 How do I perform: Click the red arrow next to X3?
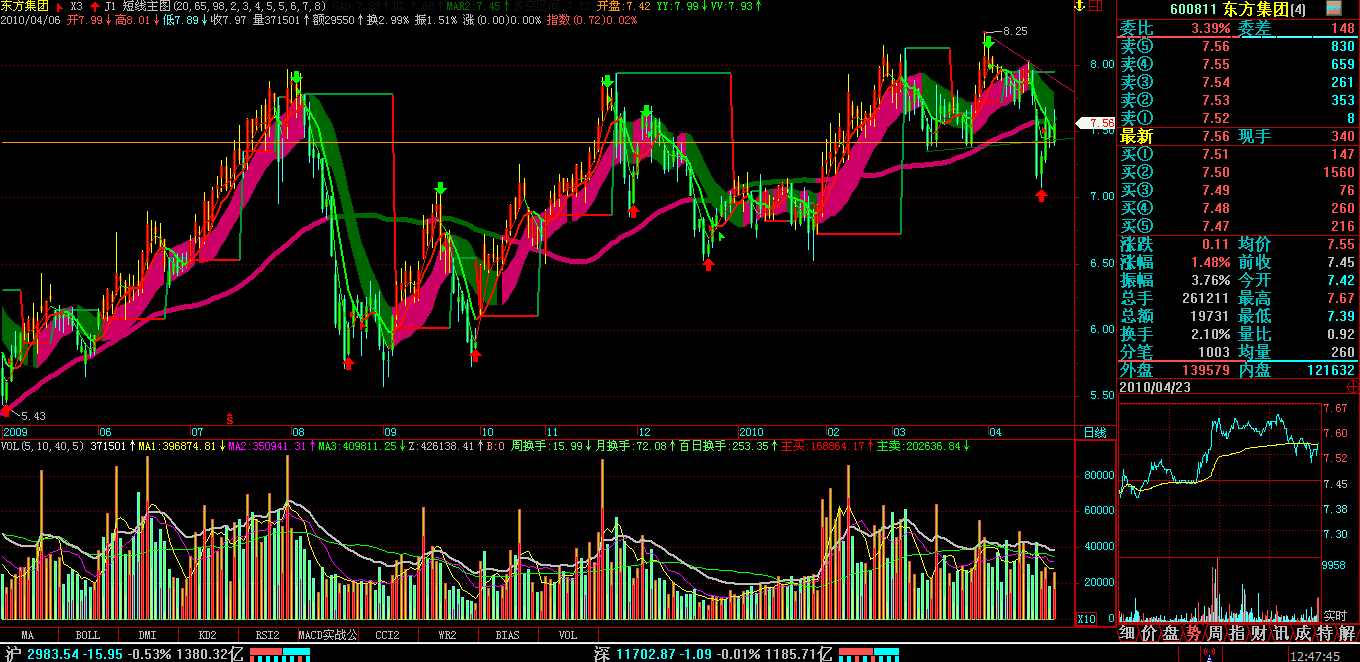[59, 6]
